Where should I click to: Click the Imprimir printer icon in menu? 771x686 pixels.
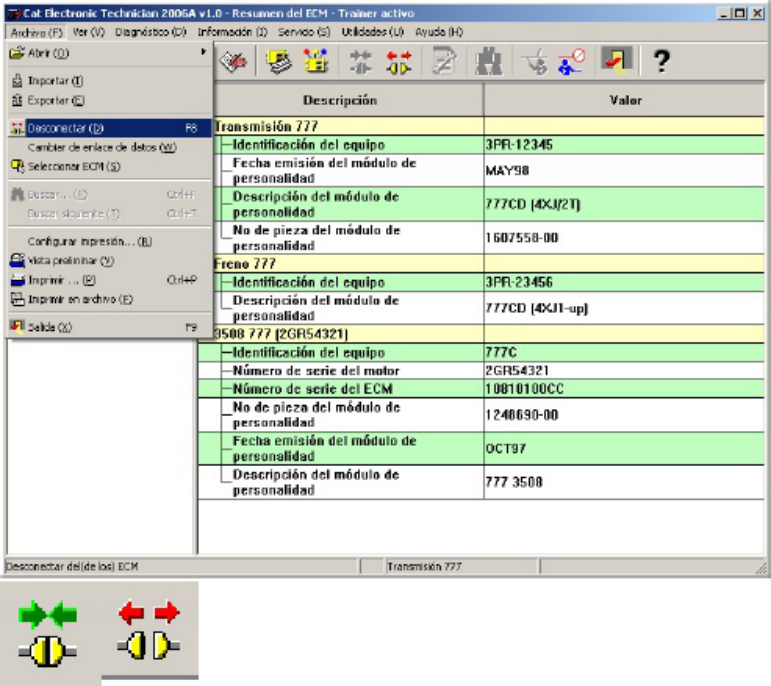pos(17,280)
